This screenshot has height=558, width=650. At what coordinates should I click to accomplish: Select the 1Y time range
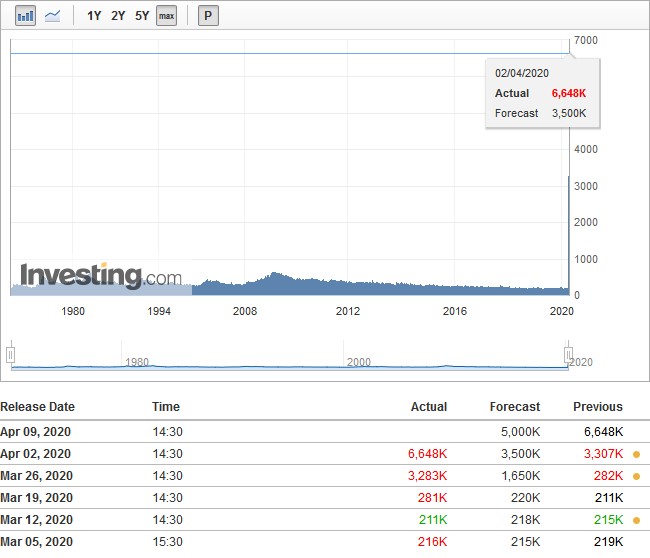(x=94, y=16)
